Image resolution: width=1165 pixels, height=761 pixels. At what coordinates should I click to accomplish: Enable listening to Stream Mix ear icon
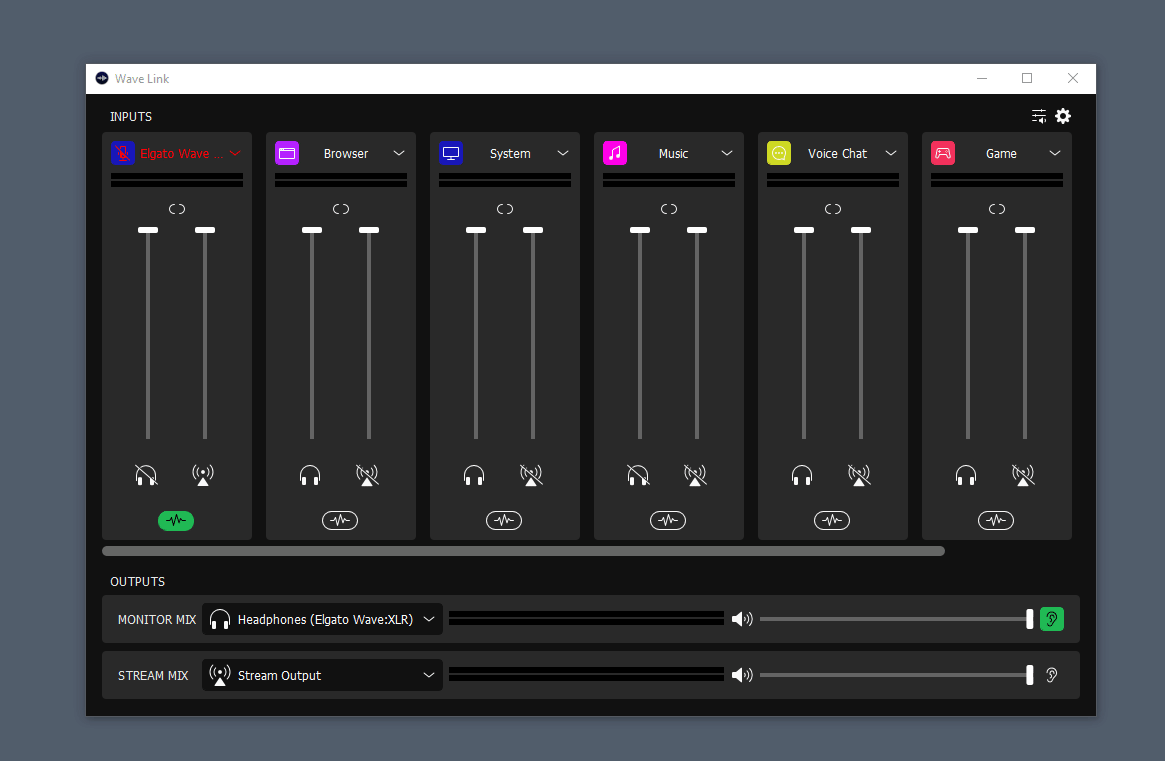pyautogui.click(x=1051, y=675)
